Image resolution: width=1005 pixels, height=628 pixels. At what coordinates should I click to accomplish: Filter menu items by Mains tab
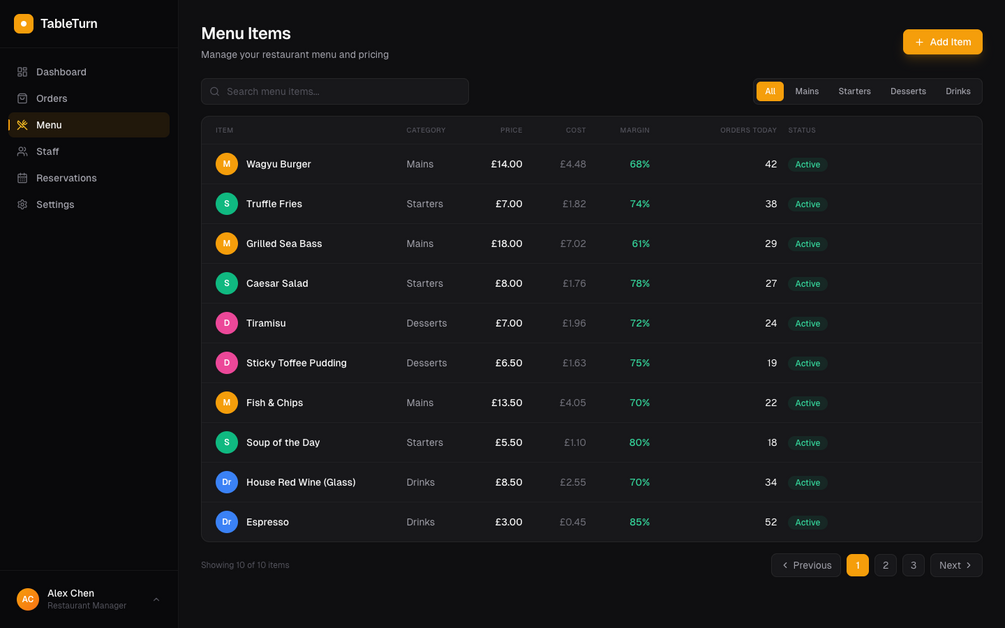807,91
